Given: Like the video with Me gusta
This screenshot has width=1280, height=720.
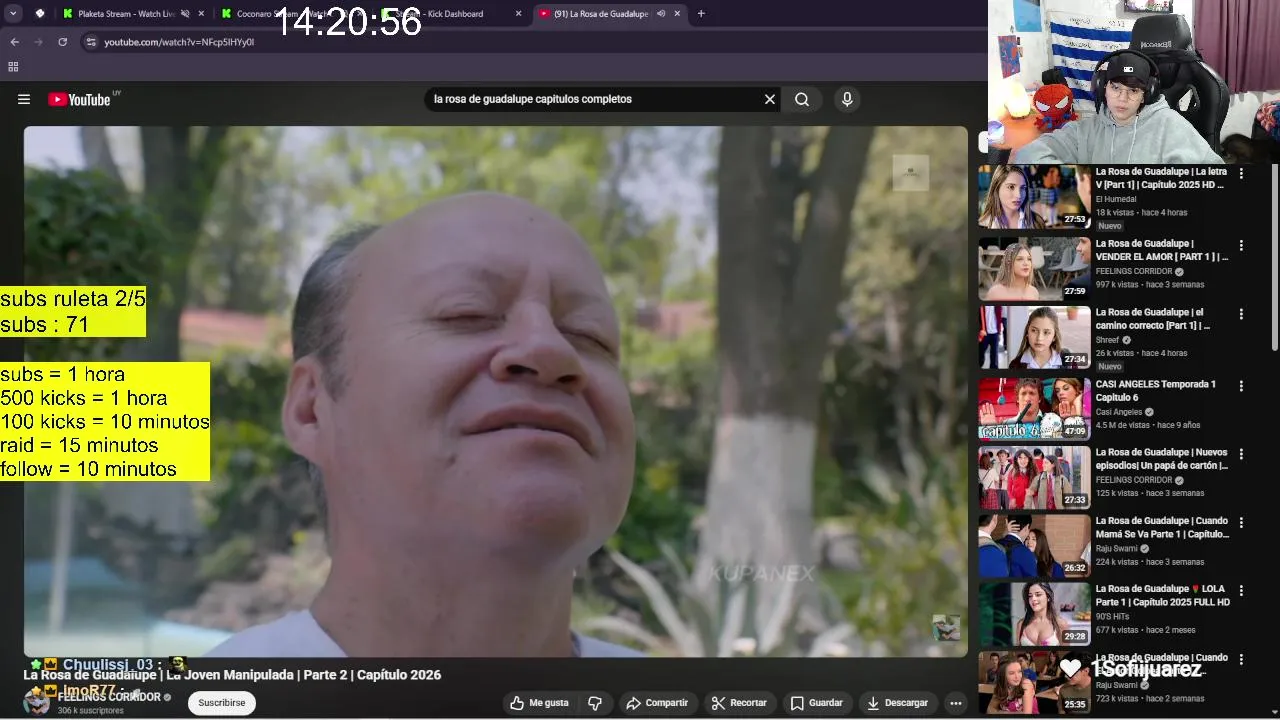Looking at the screenshot, I should [x=539, y=703].
